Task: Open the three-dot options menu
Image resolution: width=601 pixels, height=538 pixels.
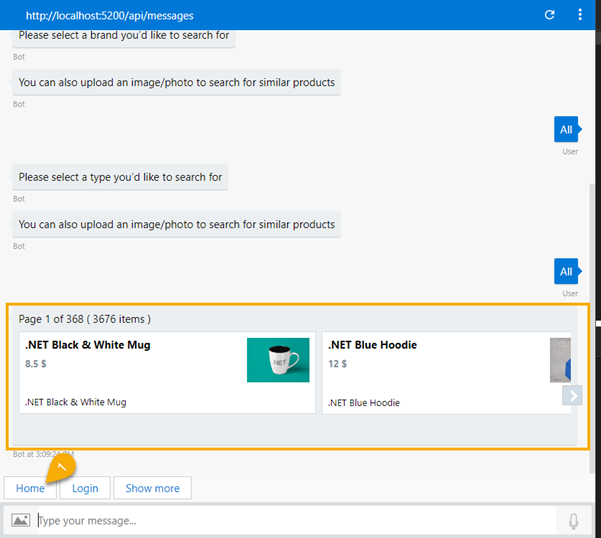Action: (580, 15)
